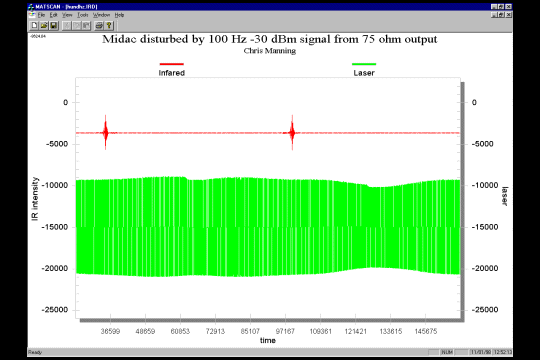Click the document icon left of File menu
The height and width of the screenshot is (360, 540).
click(x=32, y=15)
